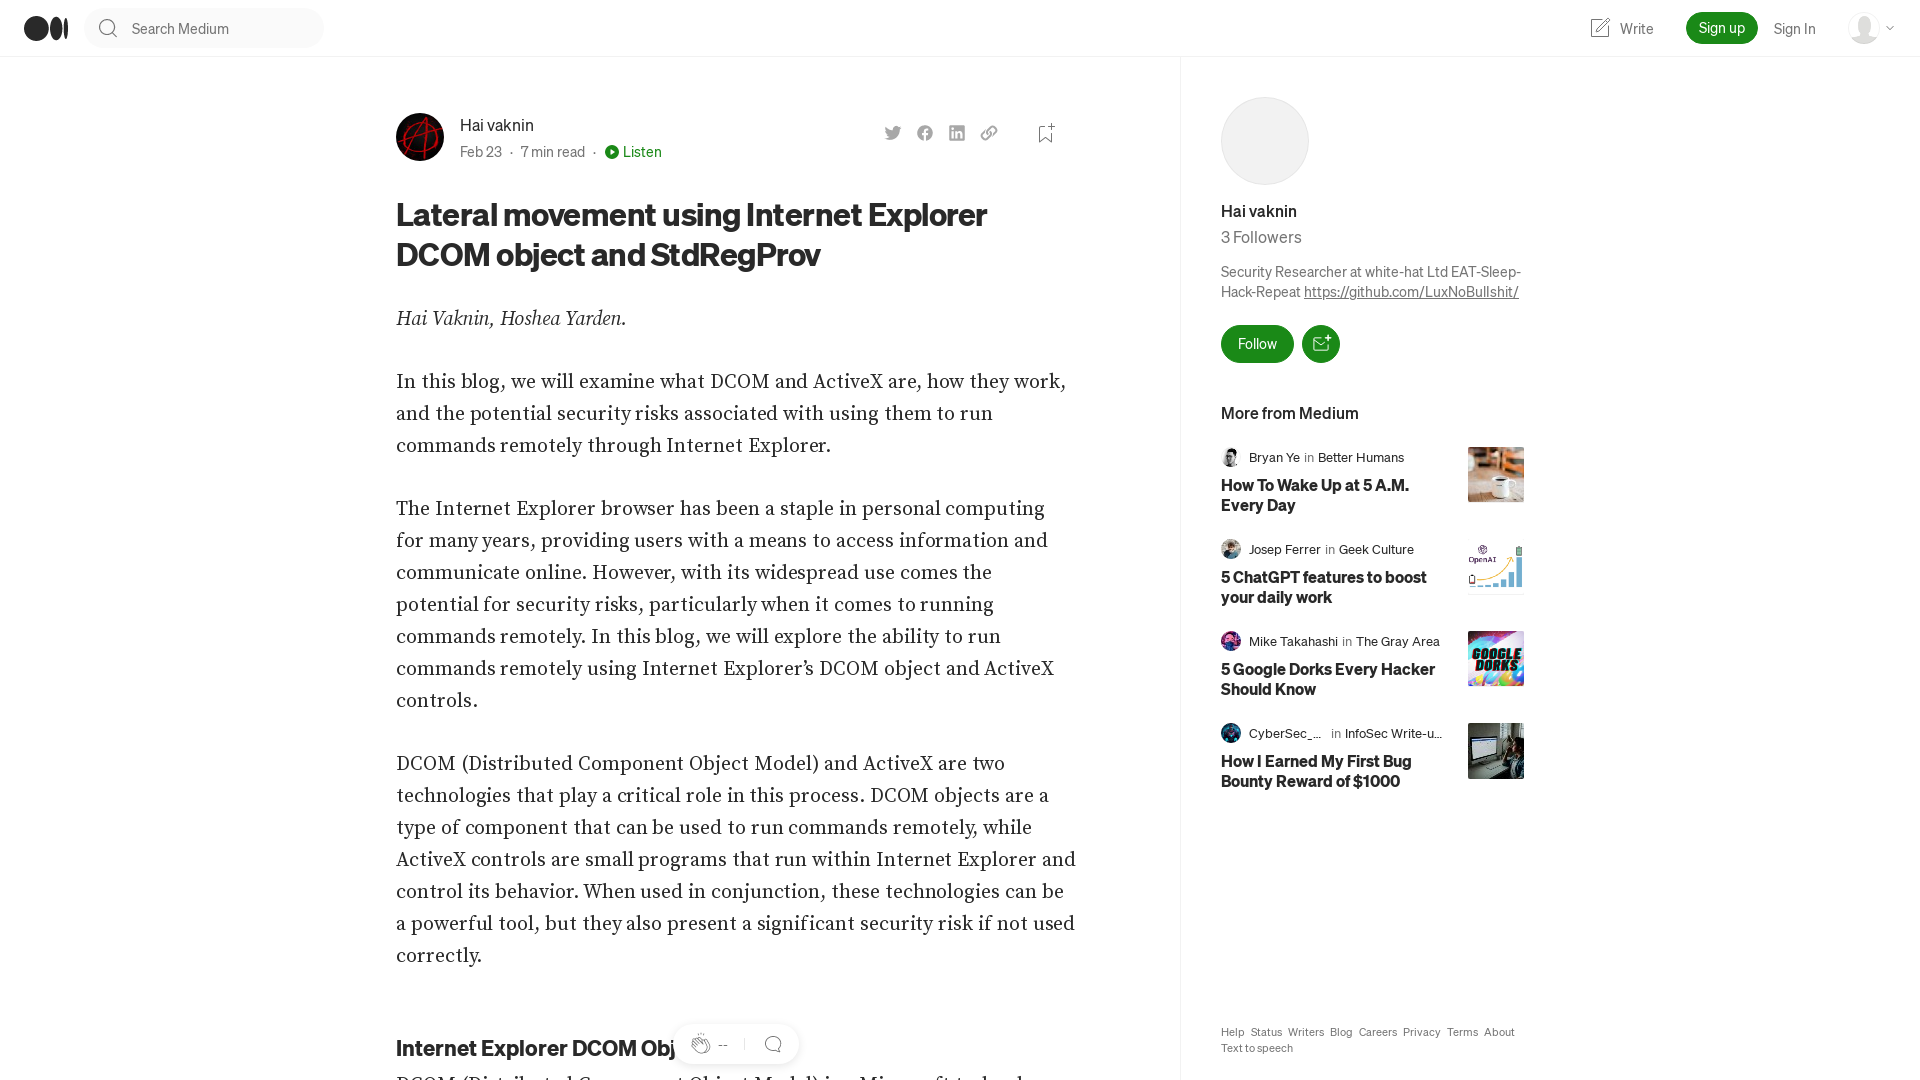Click the LinkedIn share icon
This screenshot has width=1920, height=1080.
point(957,133)
